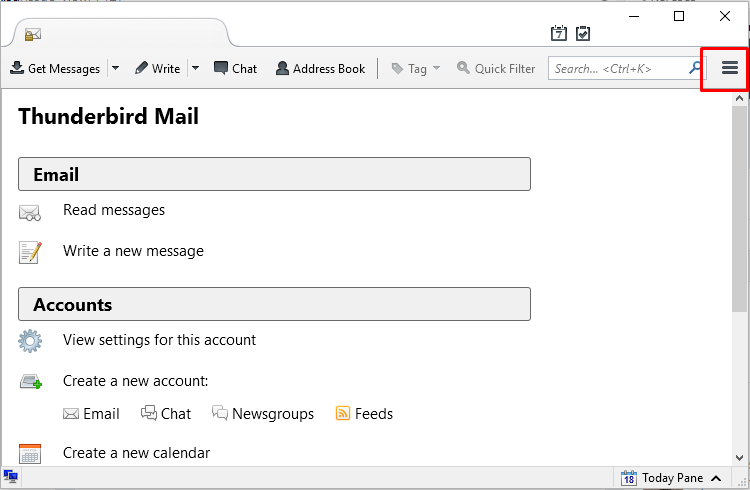Image resolution: width=750 pixels, height=490 pixels.
Task: Toggle the Today Pane
Action: coord(671,478)
